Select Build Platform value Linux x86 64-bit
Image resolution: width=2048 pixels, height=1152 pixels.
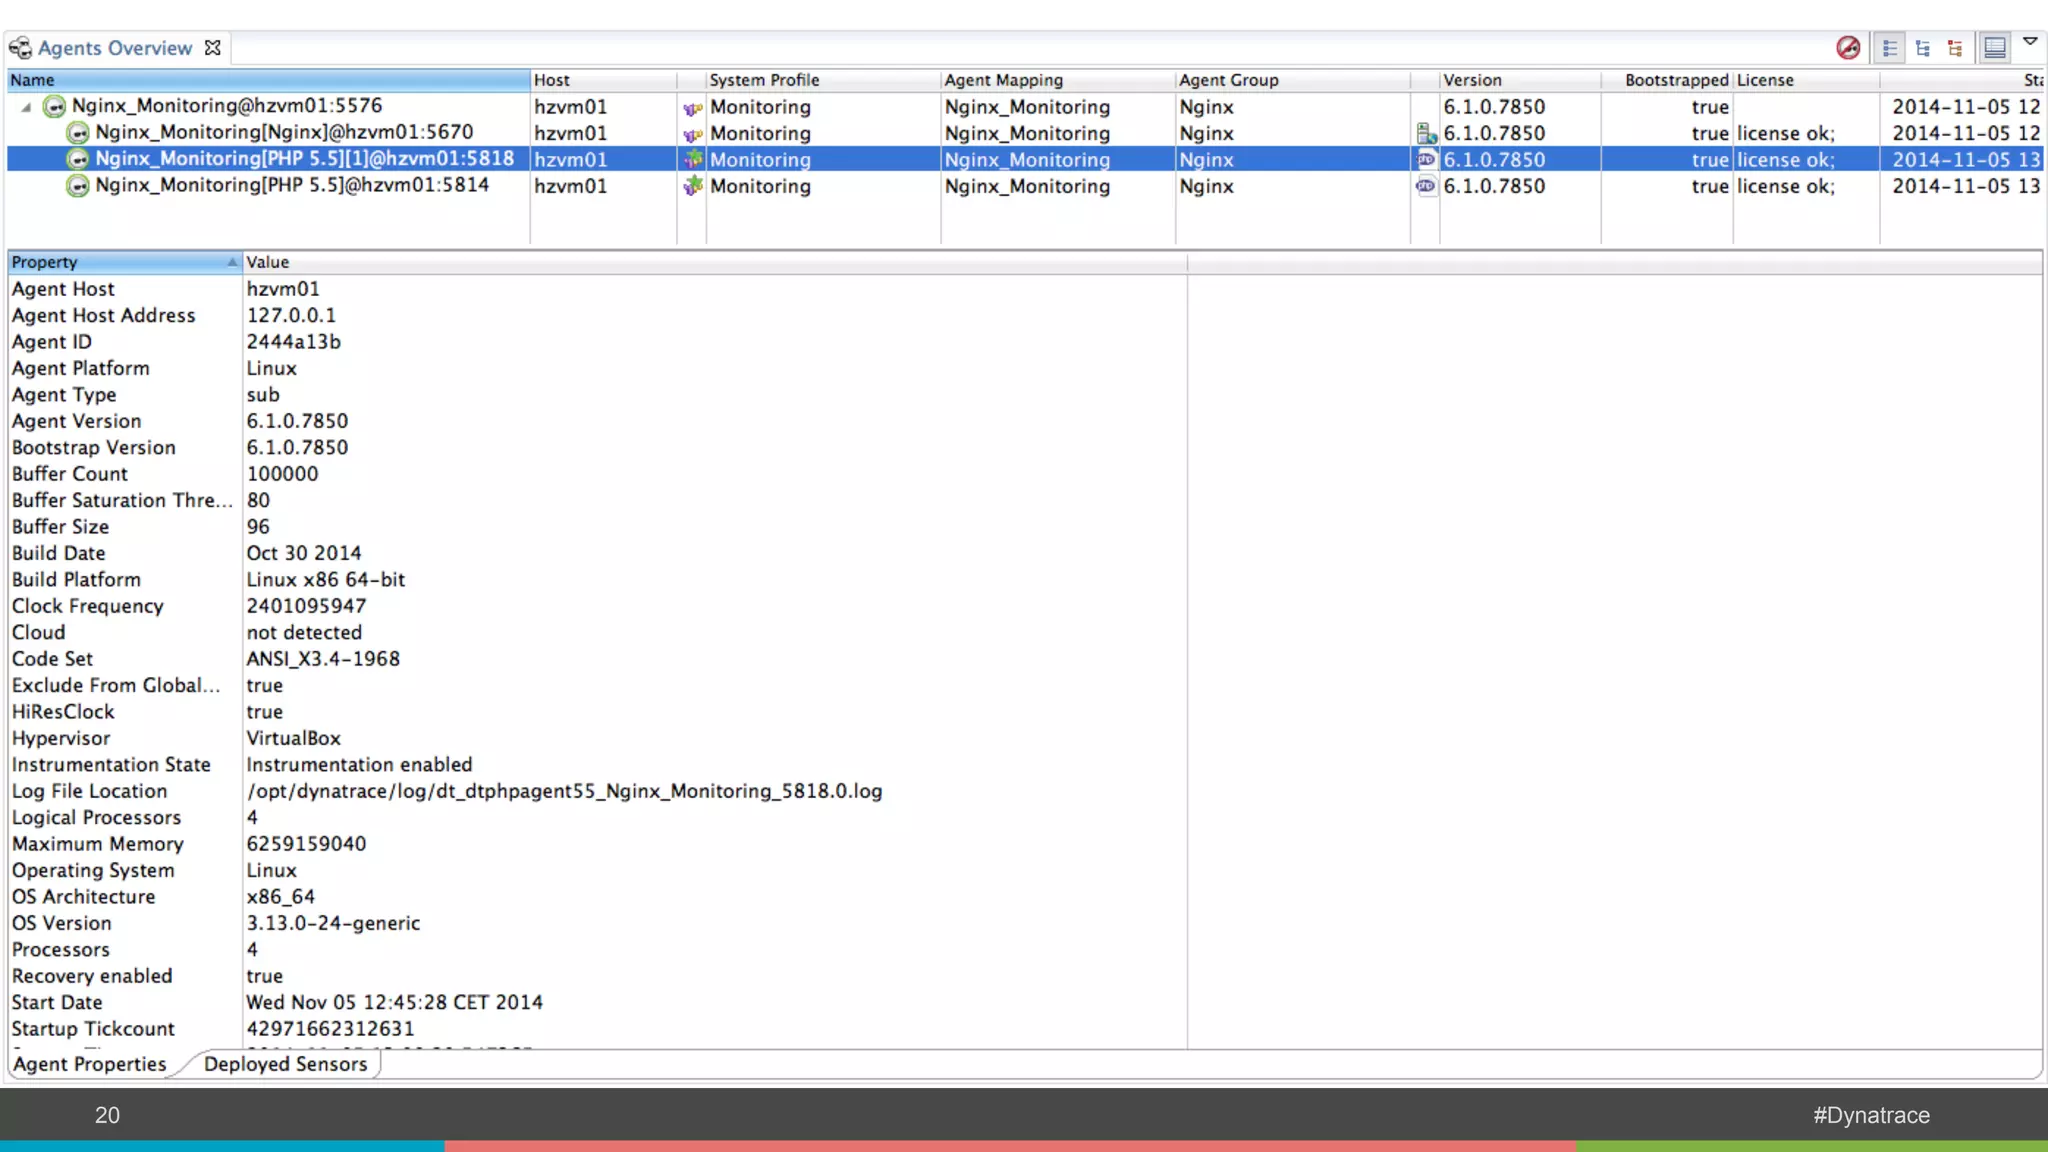tap(326, 580)
